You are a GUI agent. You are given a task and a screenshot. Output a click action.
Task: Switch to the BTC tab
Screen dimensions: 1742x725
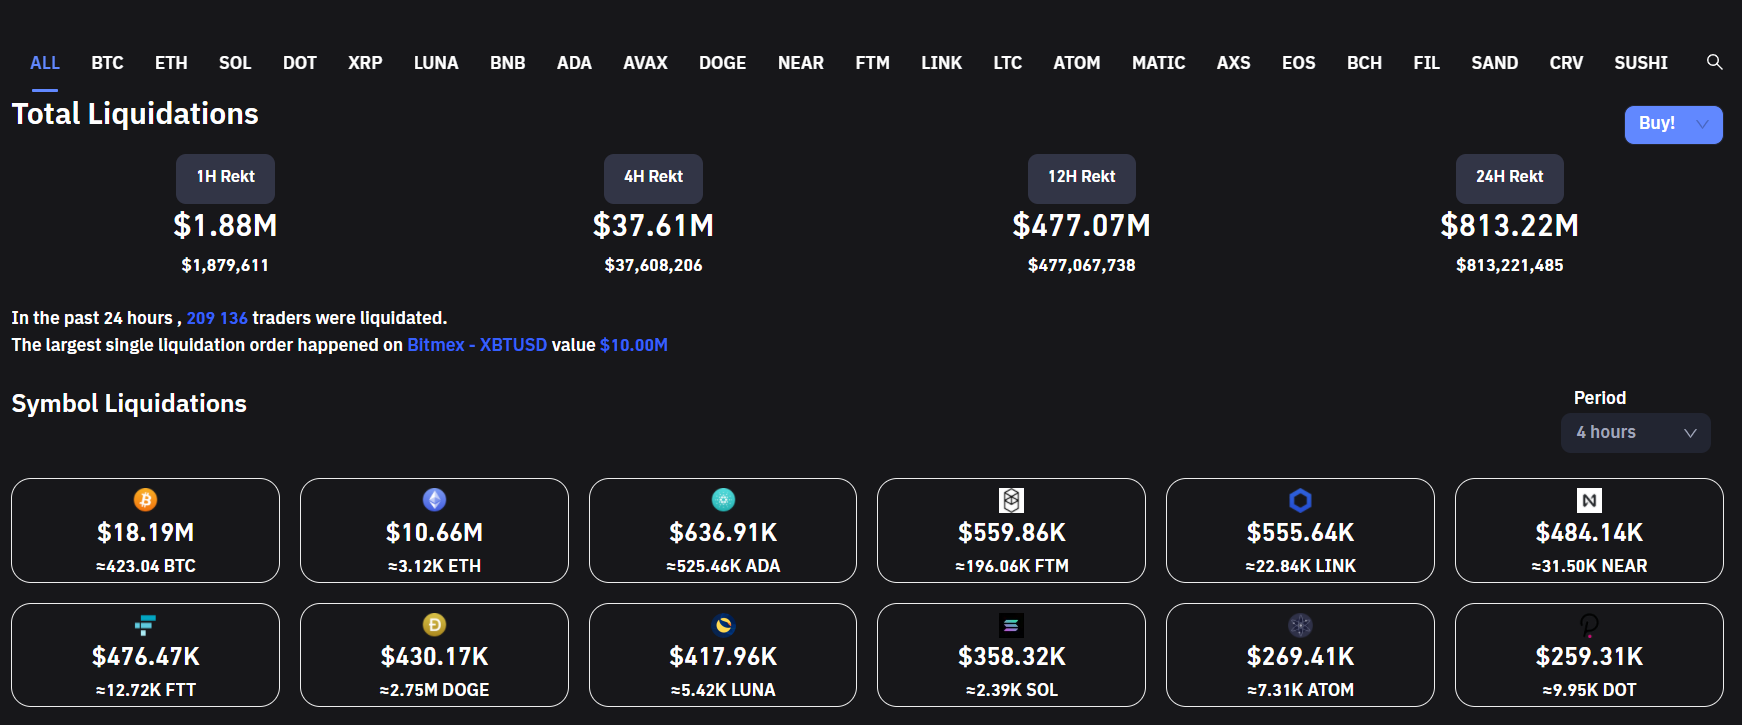point(107,63)
